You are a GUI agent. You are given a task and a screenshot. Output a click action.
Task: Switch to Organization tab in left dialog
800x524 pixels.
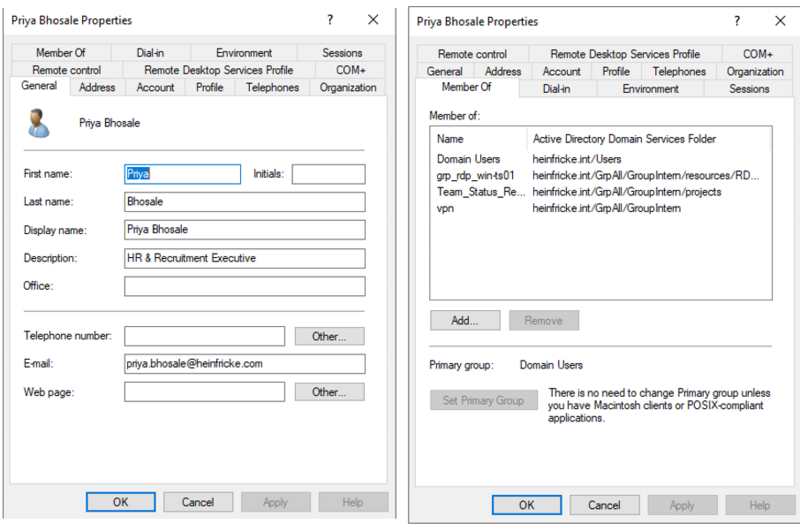347,88
